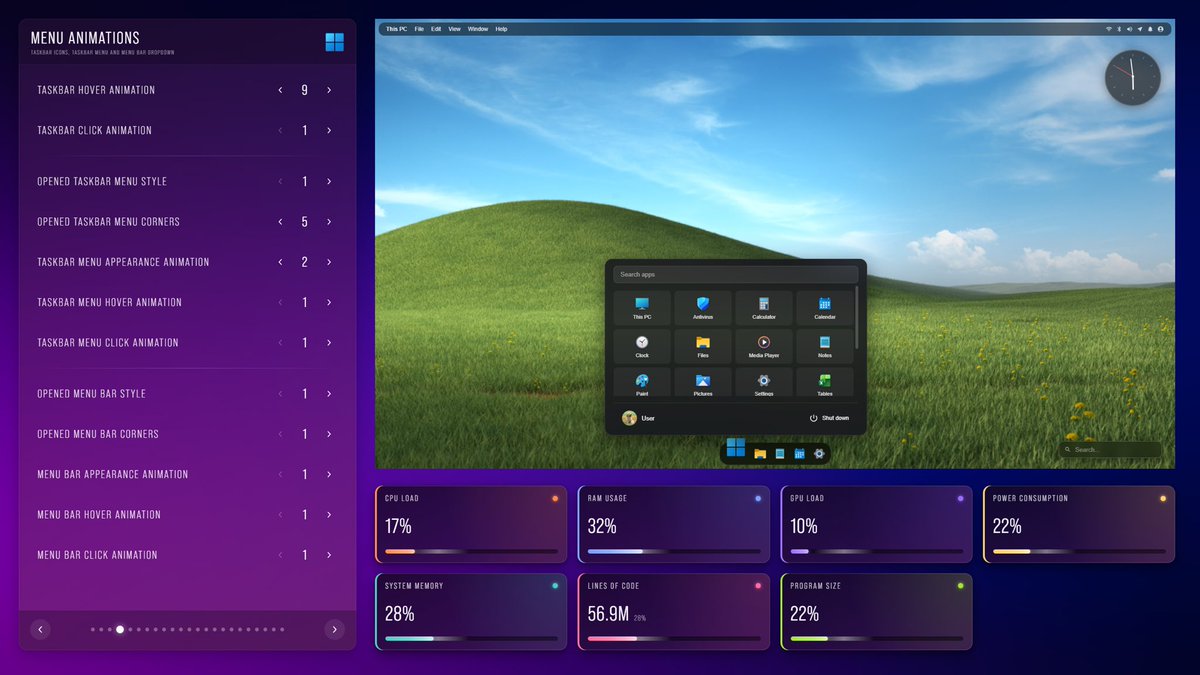Click the Windows start icon on the taskbar
Viewport: 1200px width, 675px height.
pos(736,448)
